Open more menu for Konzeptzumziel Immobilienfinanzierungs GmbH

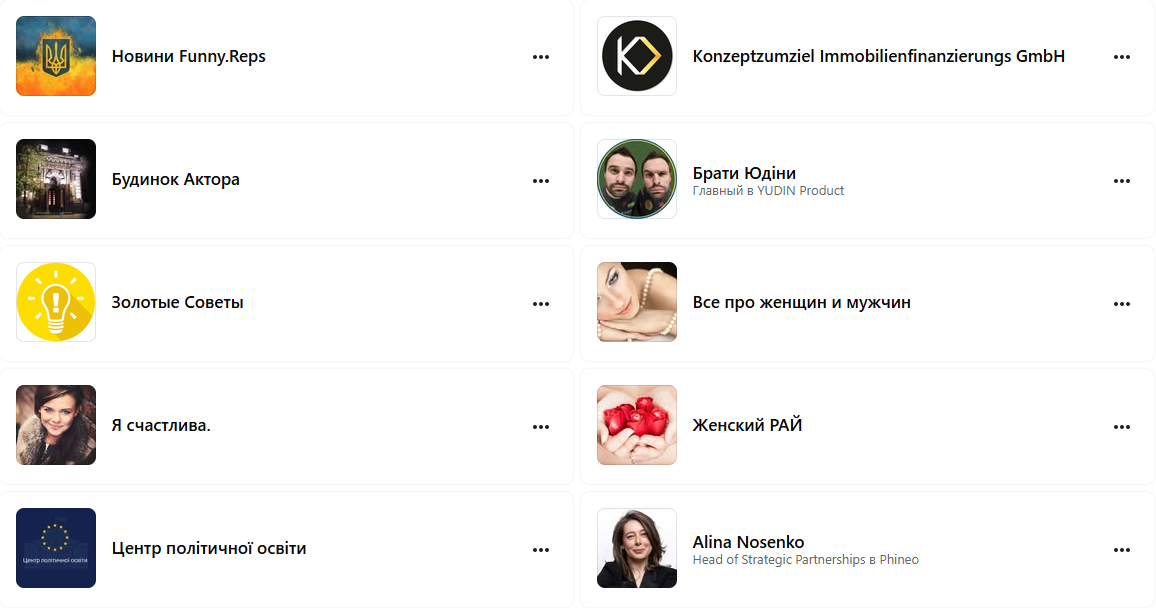tap(1122, 57)
